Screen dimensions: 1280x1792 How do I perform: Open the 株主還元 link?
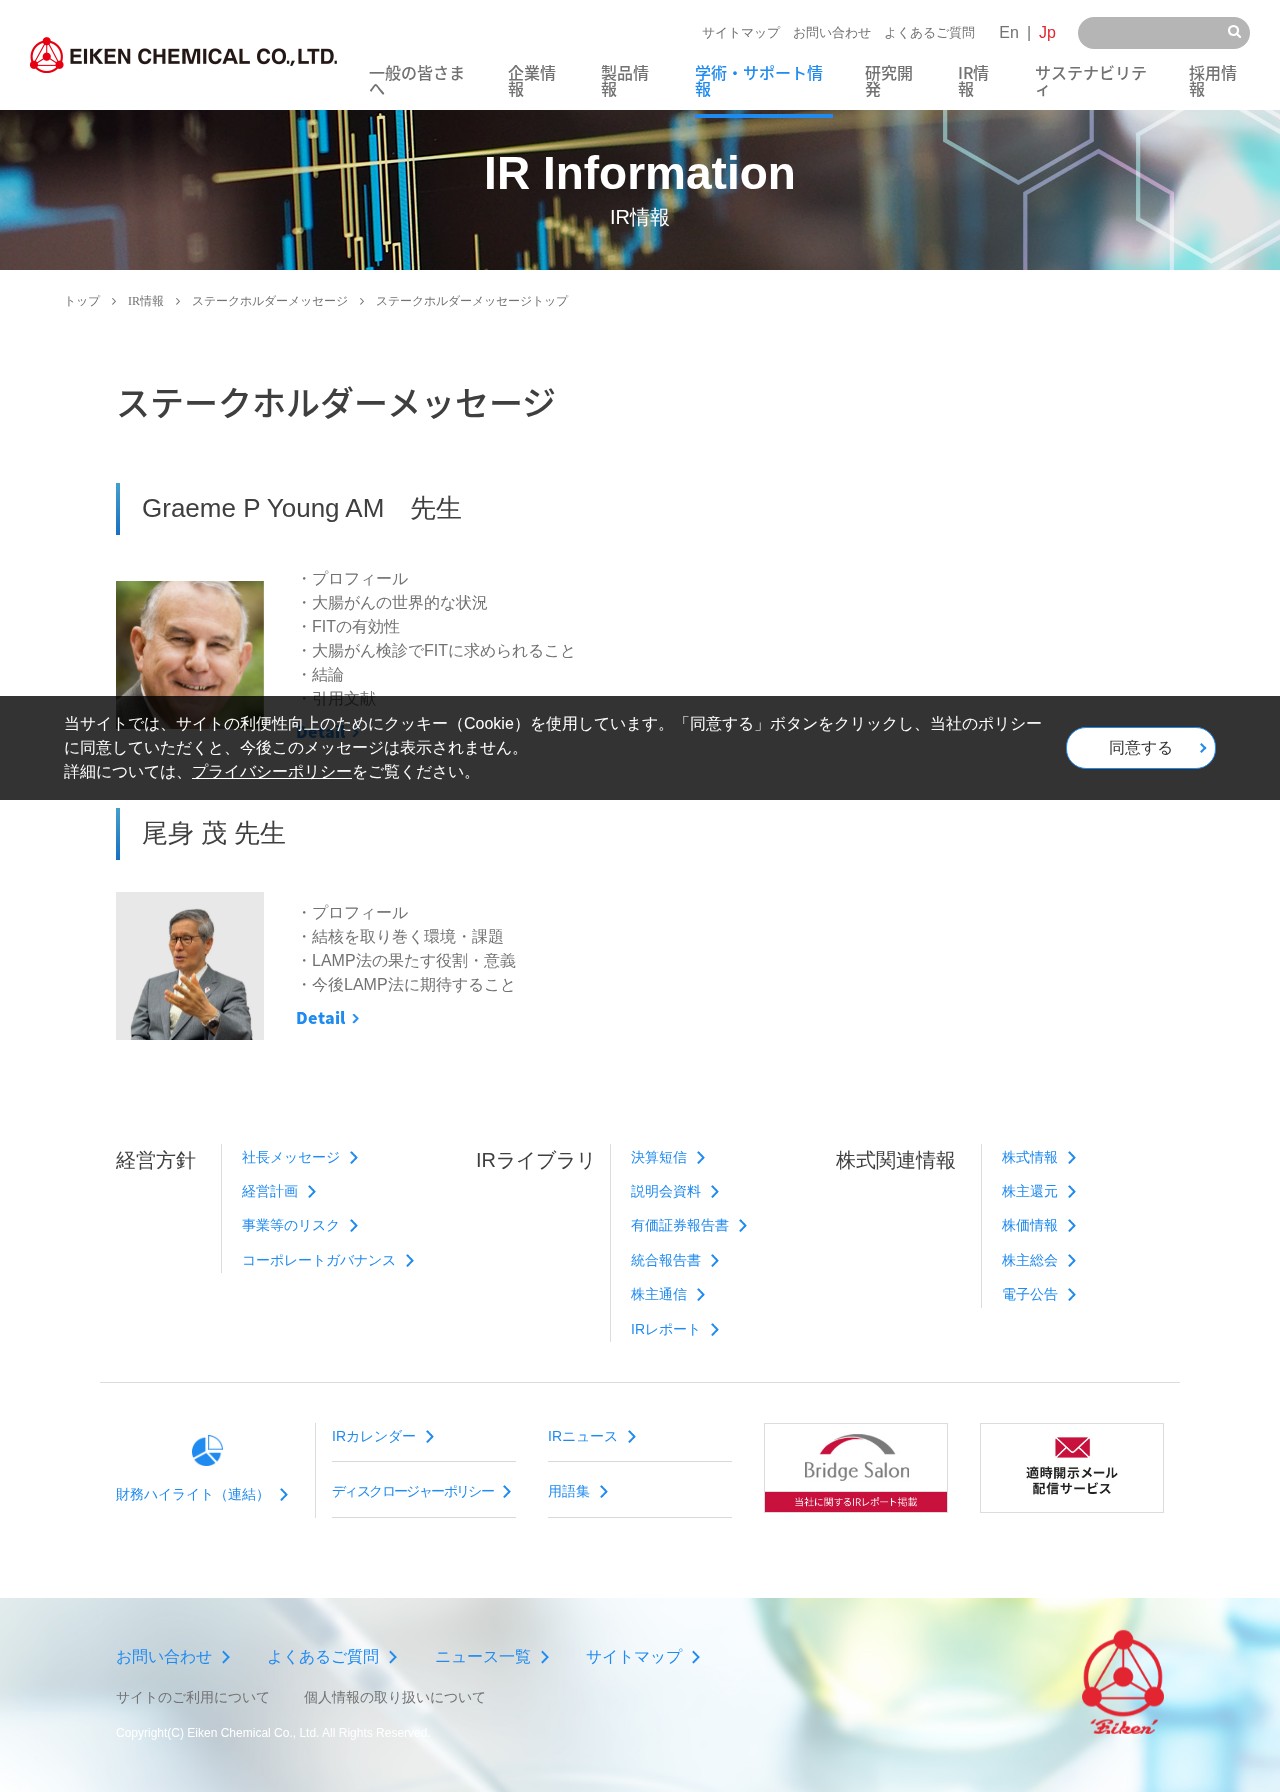[x=1039, y=1191]
